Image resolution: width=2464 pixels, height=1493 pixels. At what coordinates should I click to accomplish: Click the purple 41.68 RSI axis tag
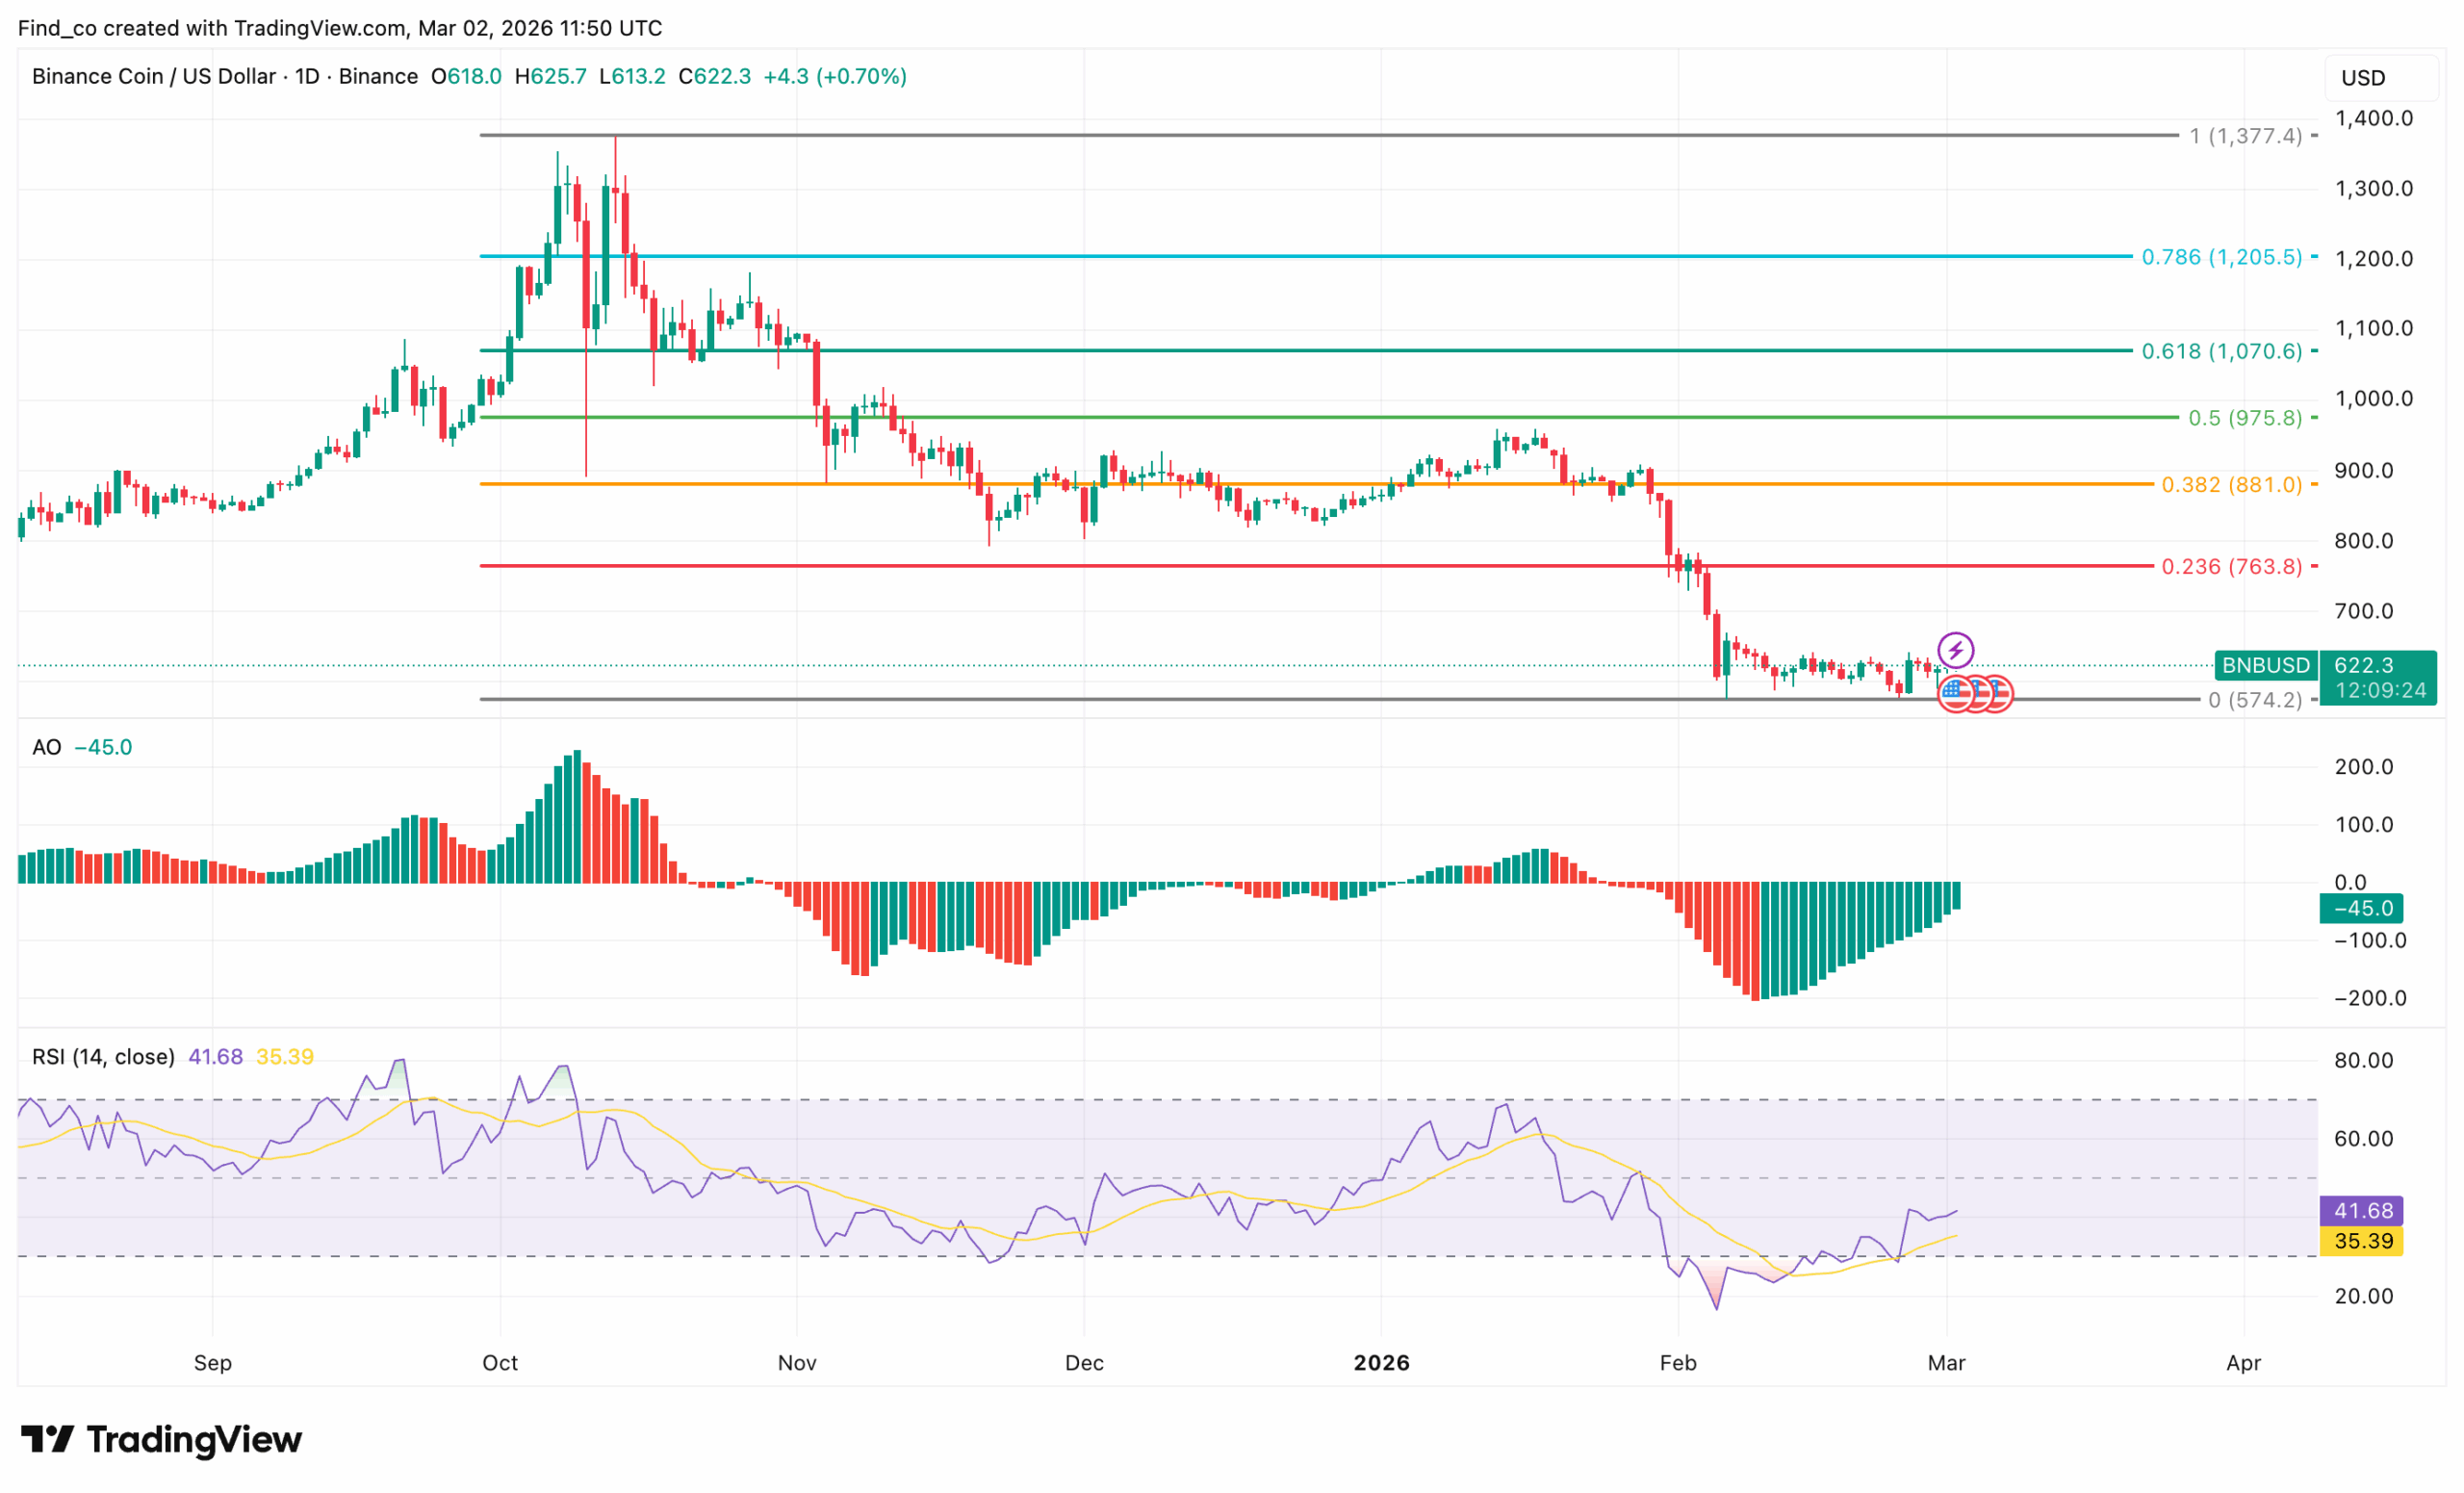pyautogui.click(x=2362, y=1210)
